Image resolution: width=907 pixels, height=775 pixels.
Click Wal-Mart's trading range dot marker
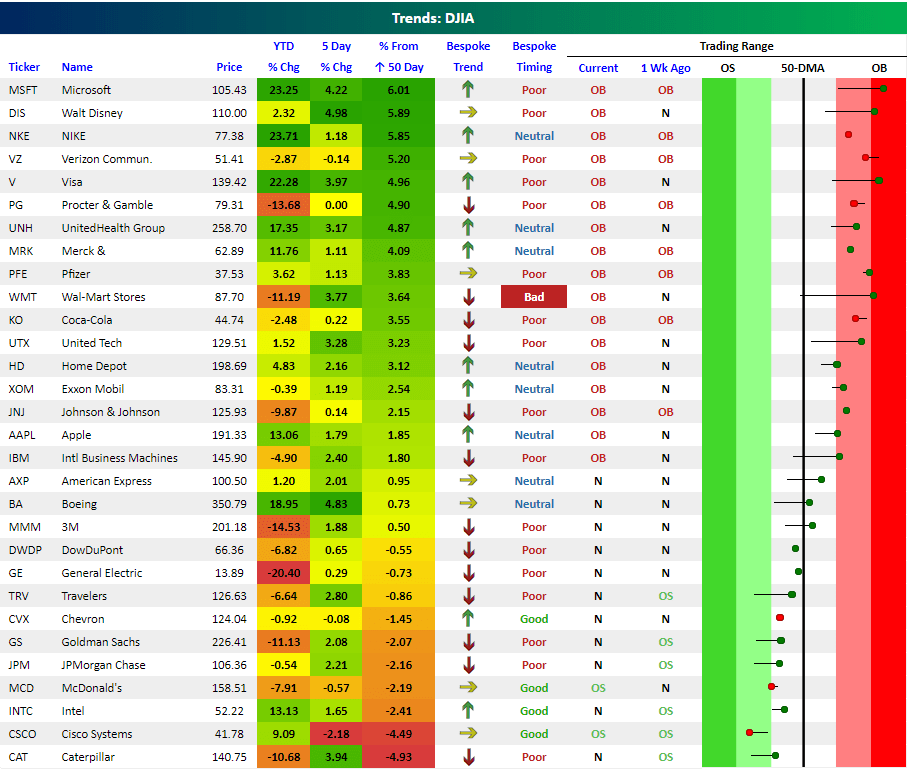coord(873,296)
